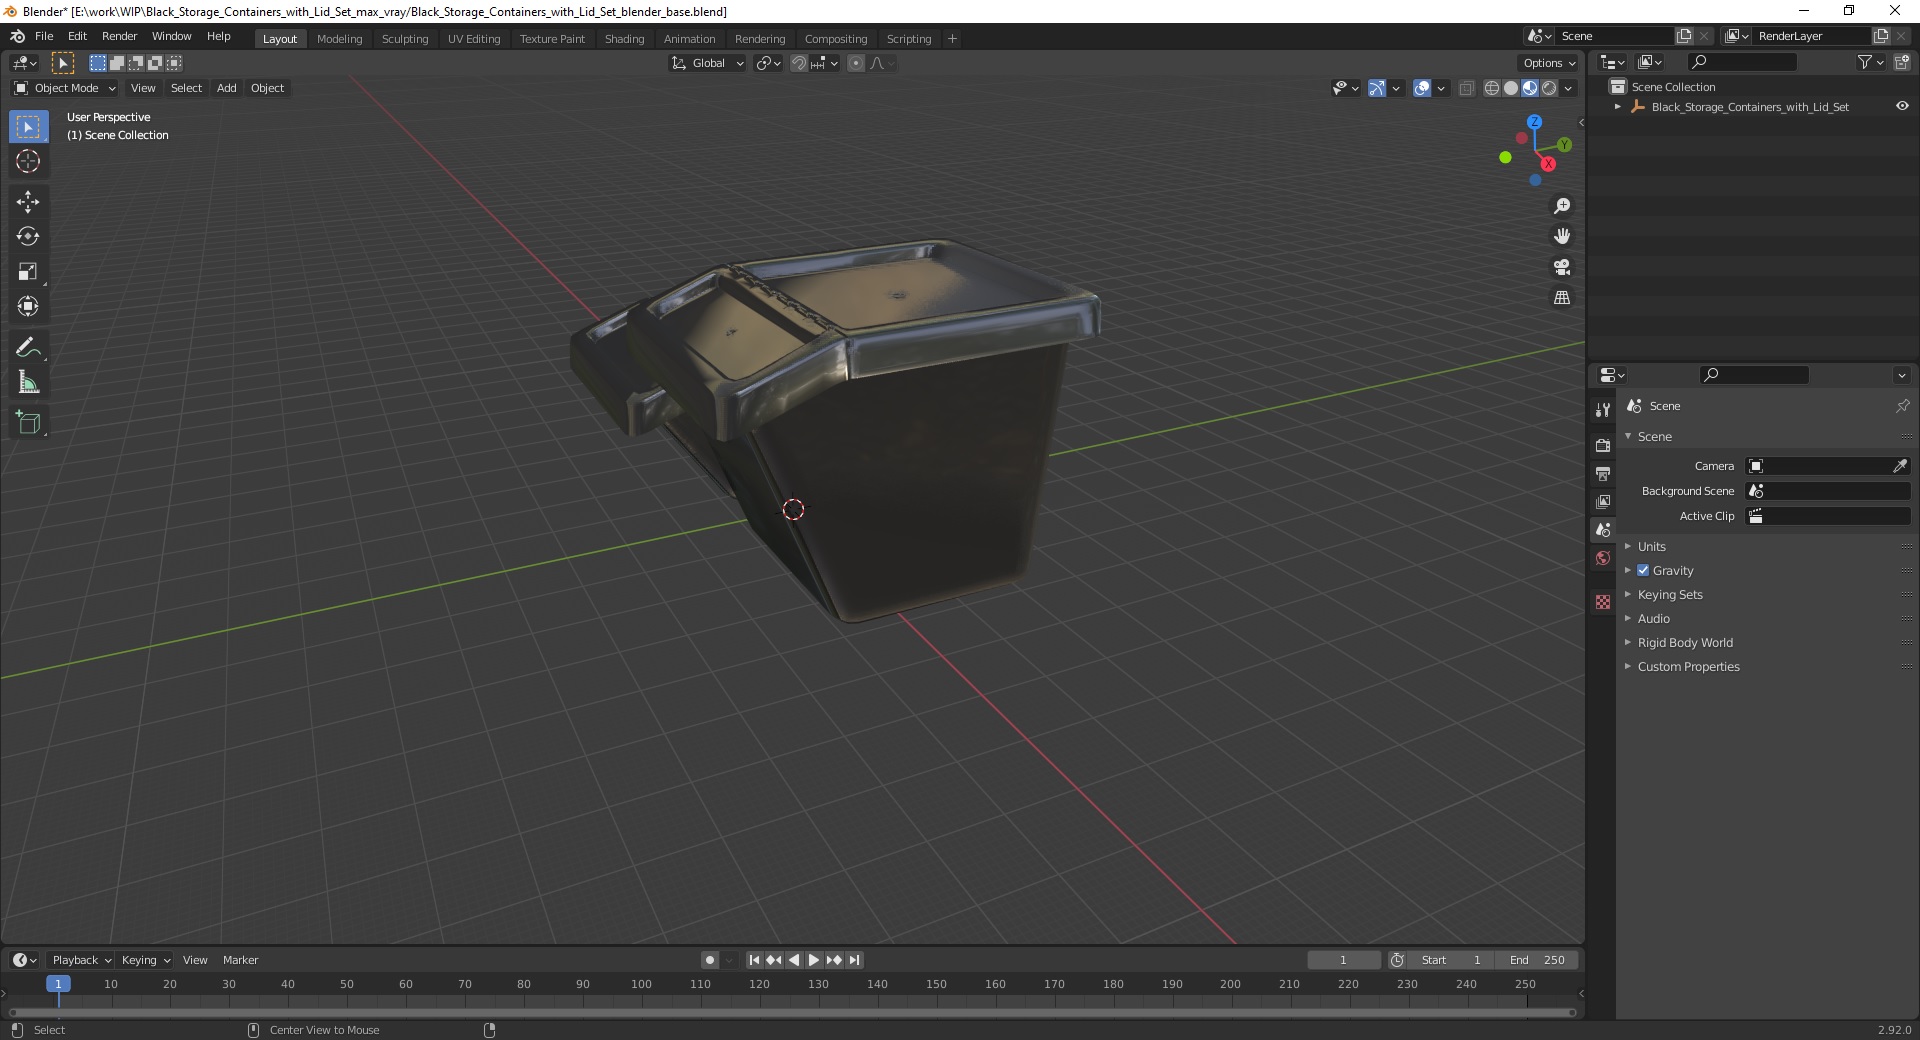Click the current frame number field

tap(1343, 960)
